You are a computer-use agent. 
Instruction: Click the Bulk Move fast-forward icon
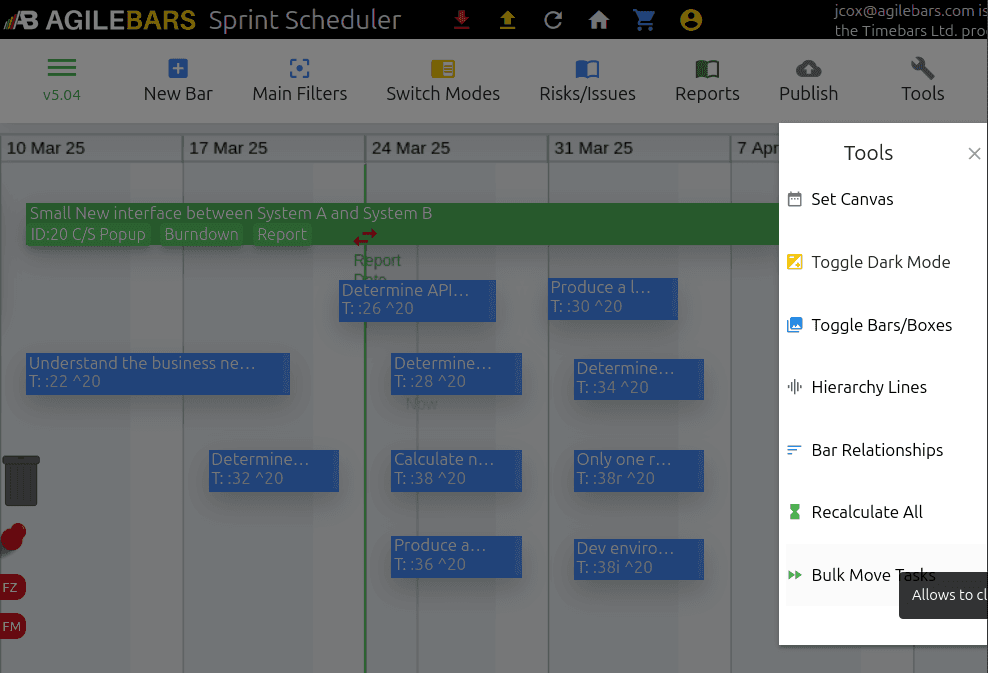(795, 575)
